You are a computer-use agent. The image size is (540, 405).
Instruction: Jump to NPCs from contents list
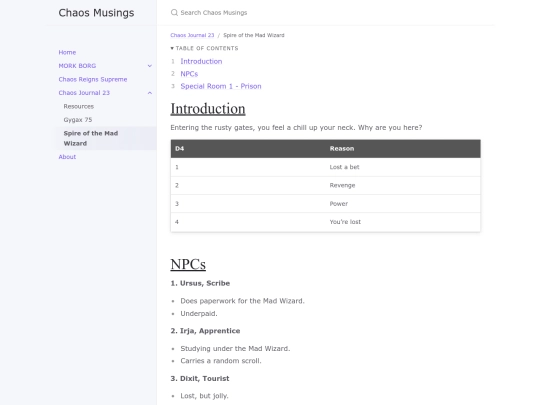pos(189,74)
